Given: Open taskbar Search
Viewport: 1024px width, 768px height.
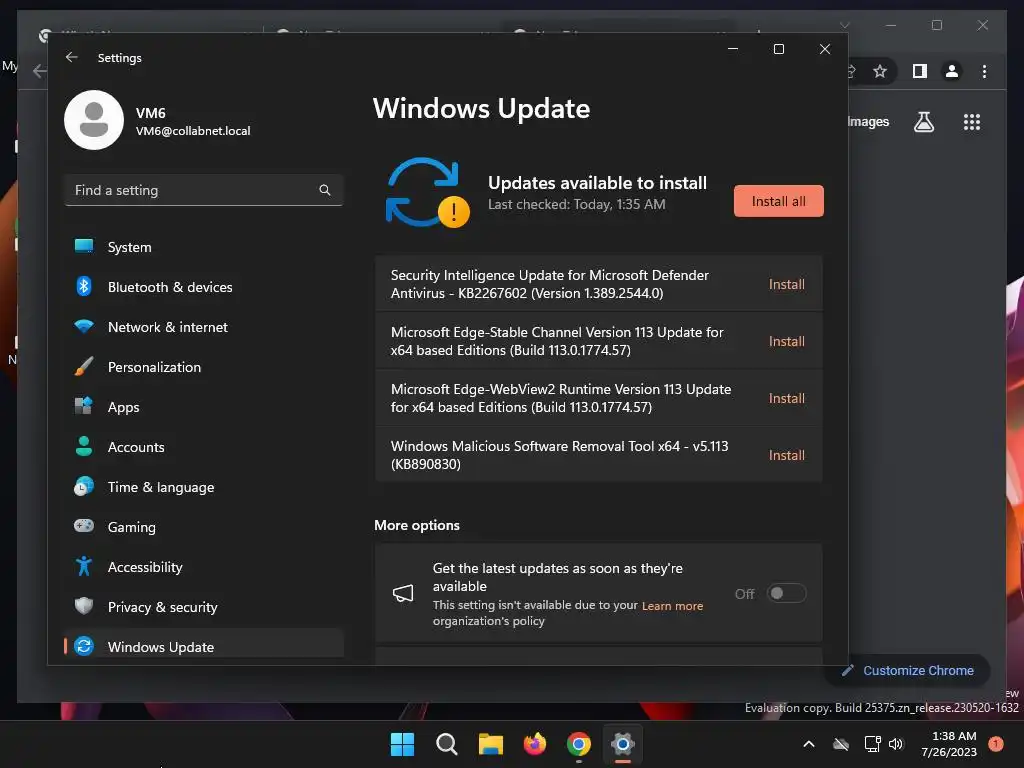Looking at the screenshot, I should (447, 744).
